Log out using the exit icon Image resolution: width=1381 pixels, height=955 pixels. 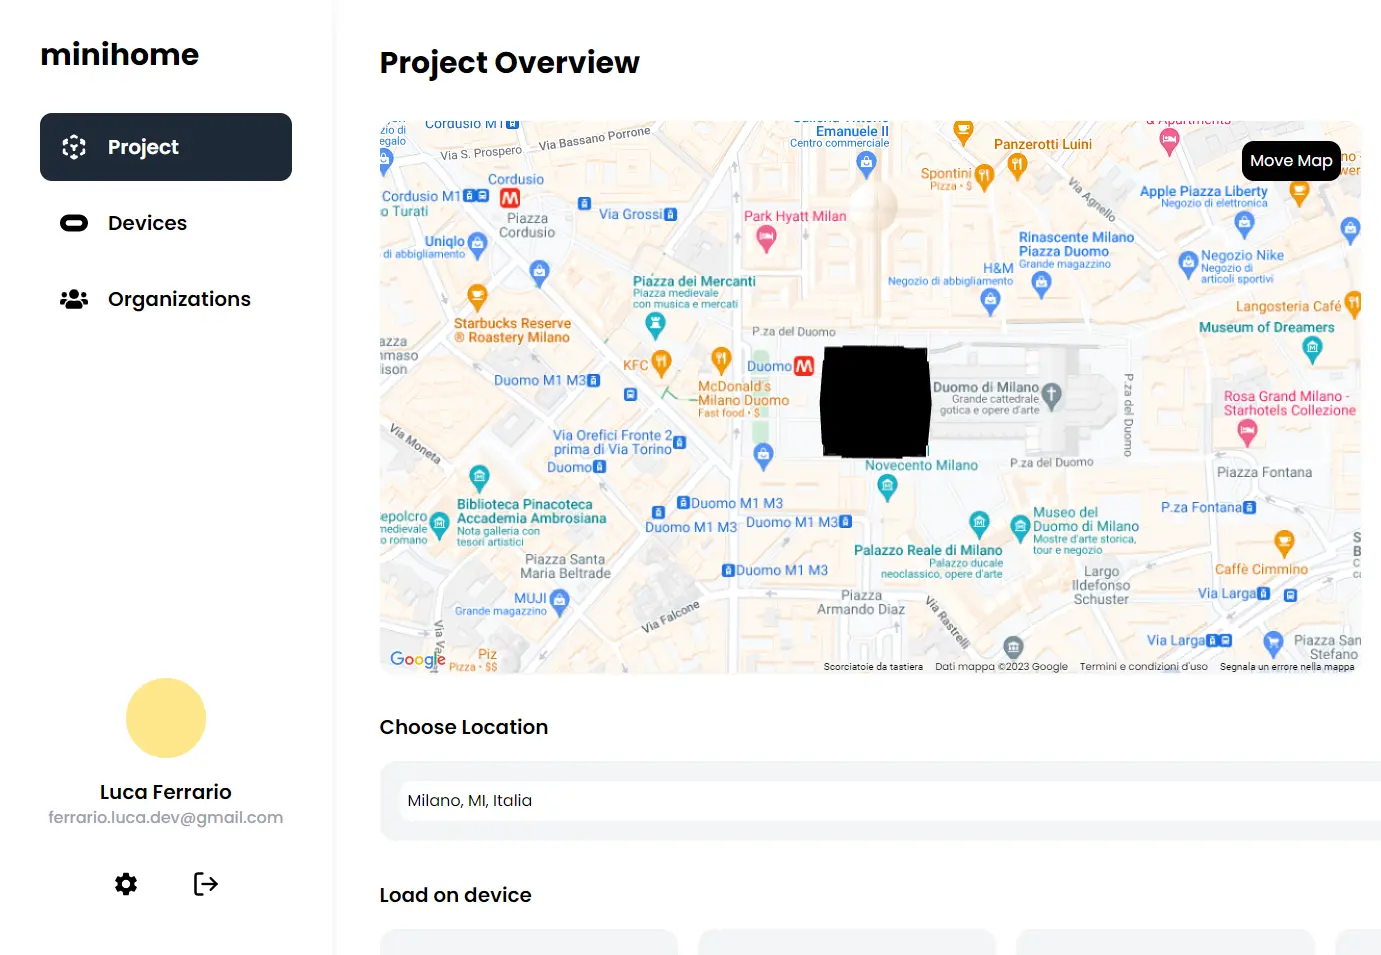[206, 884]
